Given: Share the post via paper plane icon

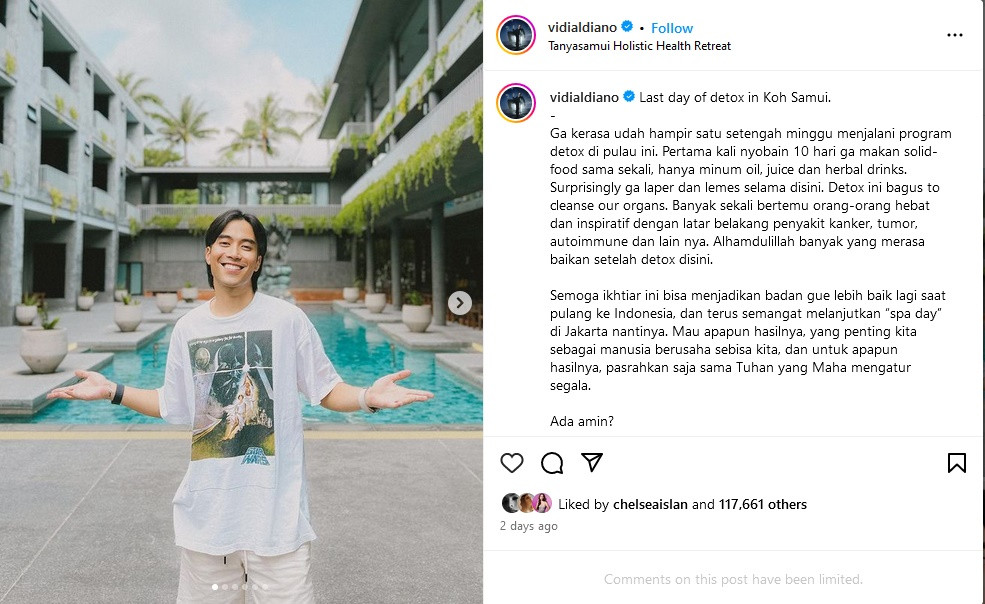Looking at the screenshot, I should click(592, 463).
